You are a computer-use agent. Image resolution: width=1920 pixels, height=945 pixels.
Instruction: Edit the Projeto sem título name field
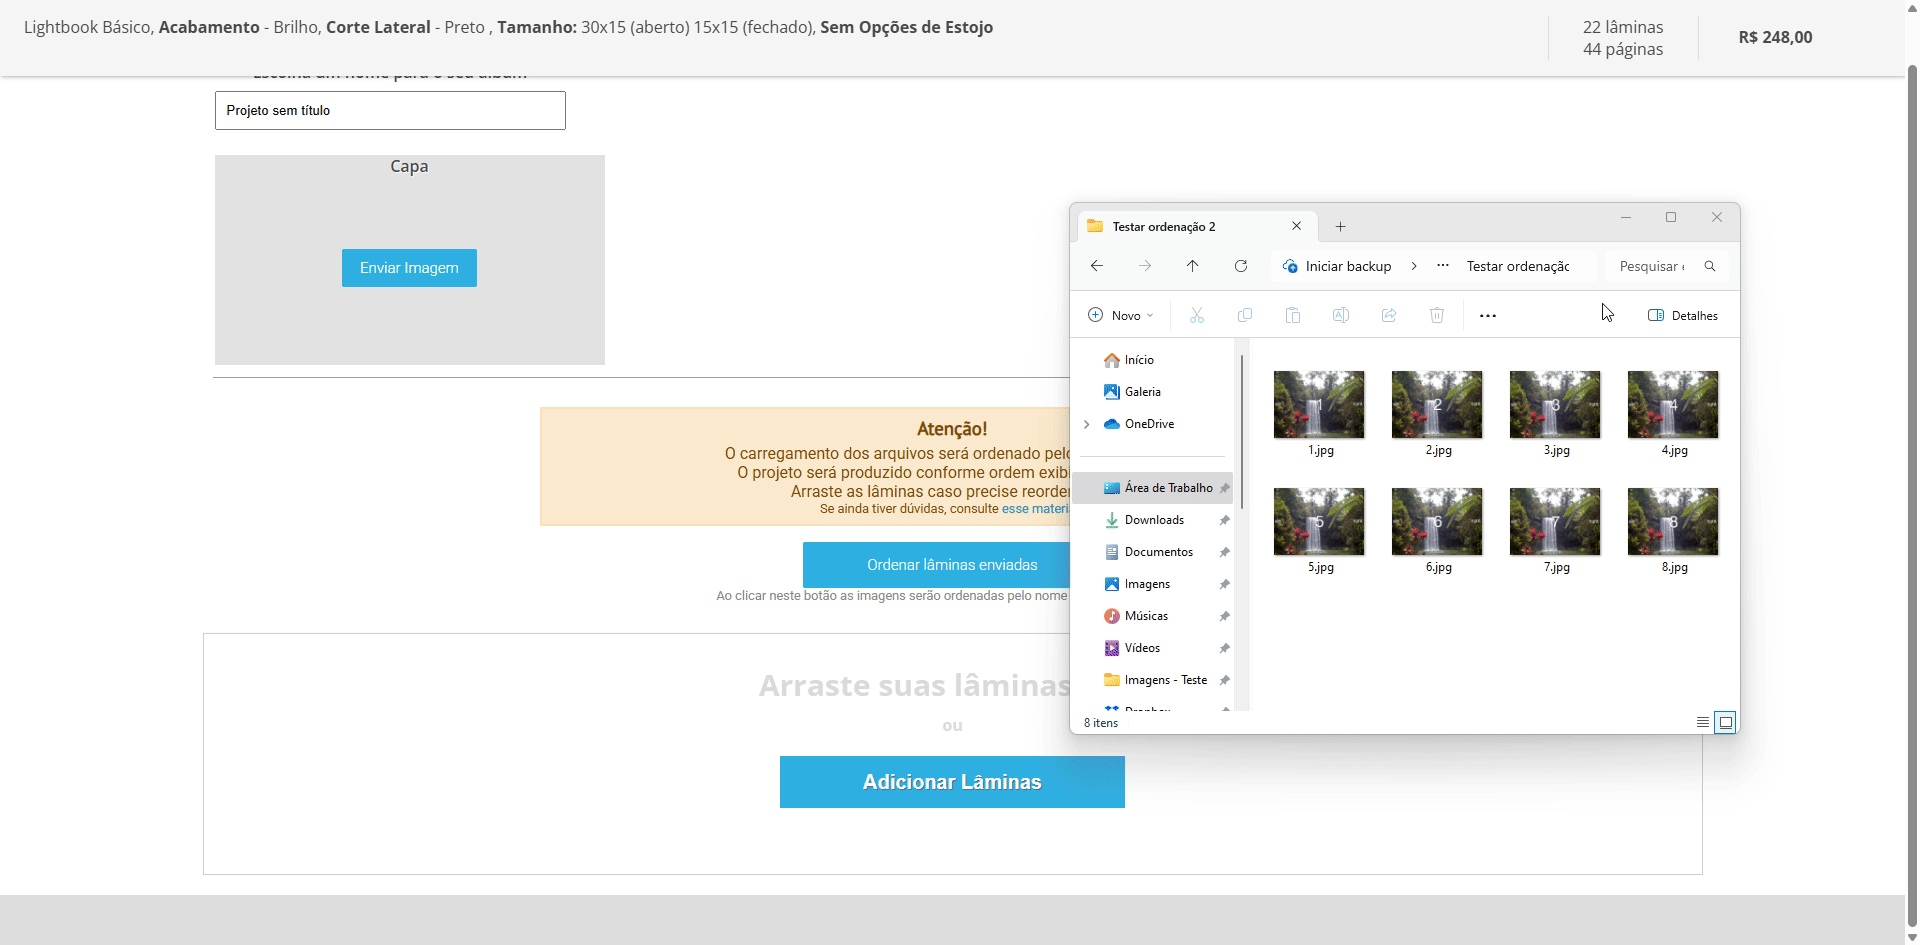[390, 110]
